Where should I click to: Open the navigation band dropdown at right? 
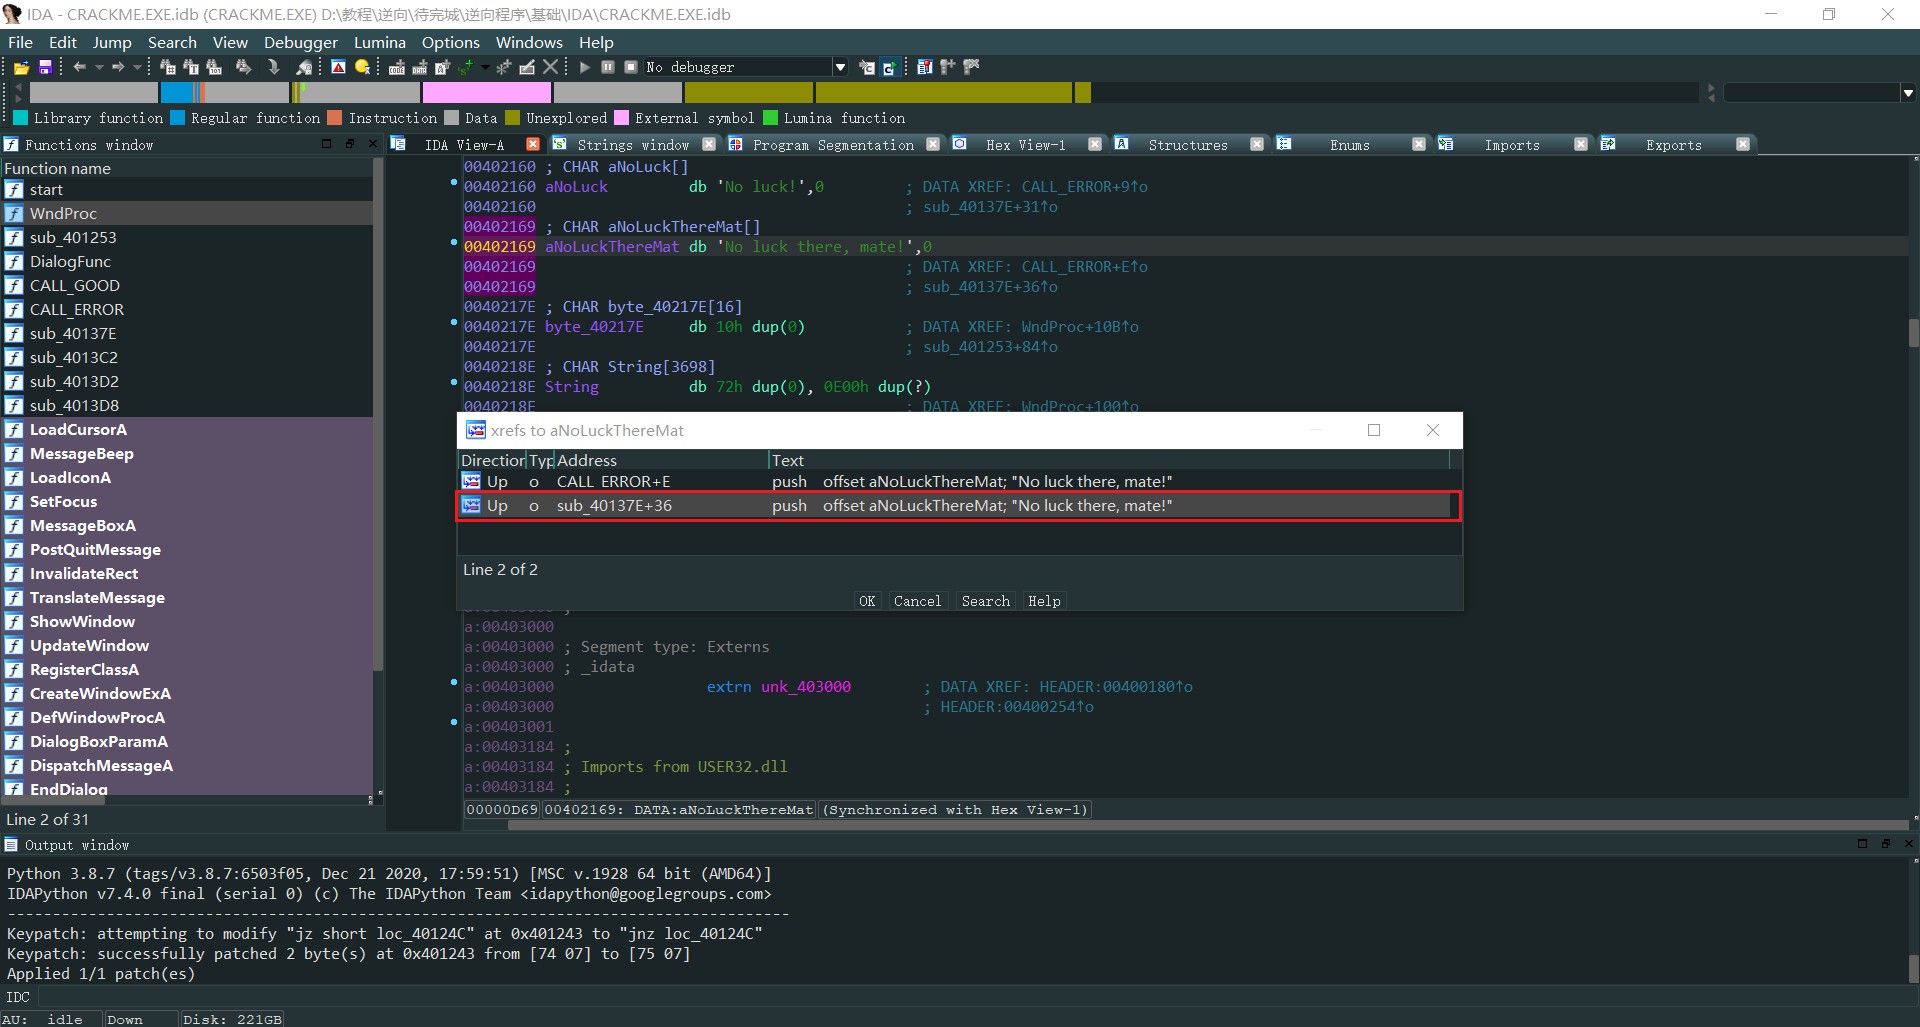point(1908,93)
